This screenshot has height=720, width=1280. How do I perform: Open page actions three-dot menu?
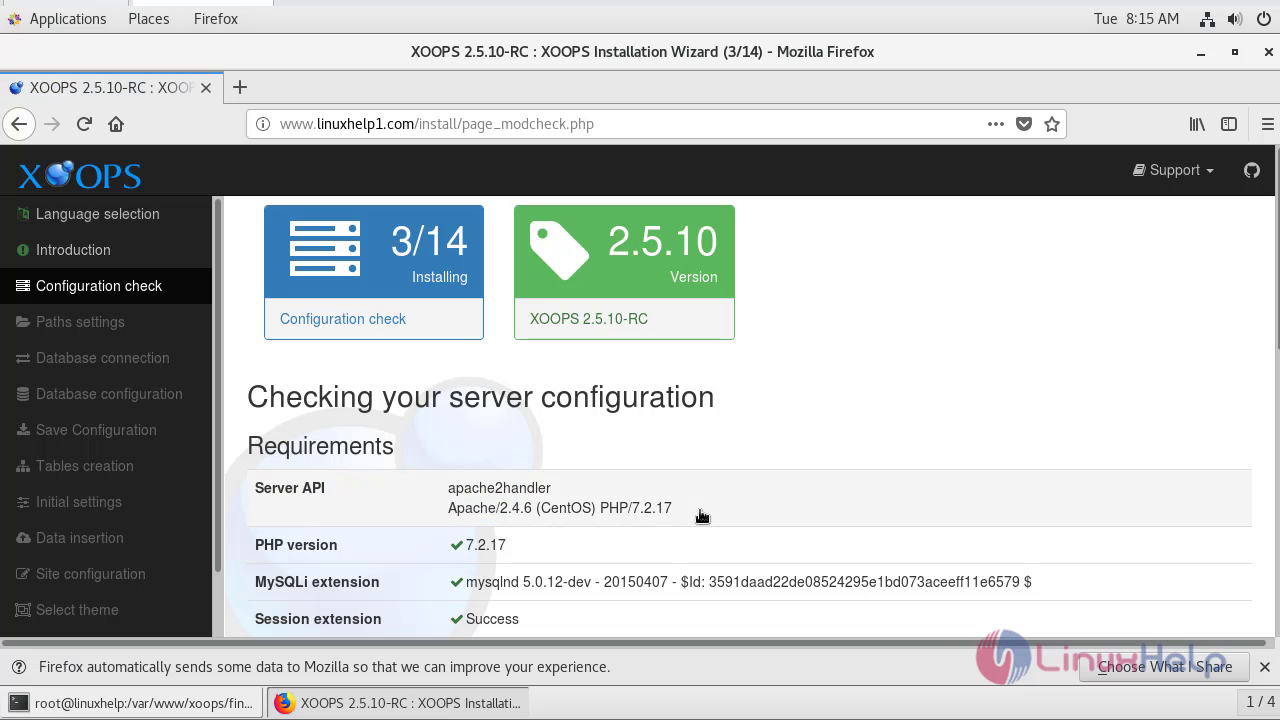[995, 124]
